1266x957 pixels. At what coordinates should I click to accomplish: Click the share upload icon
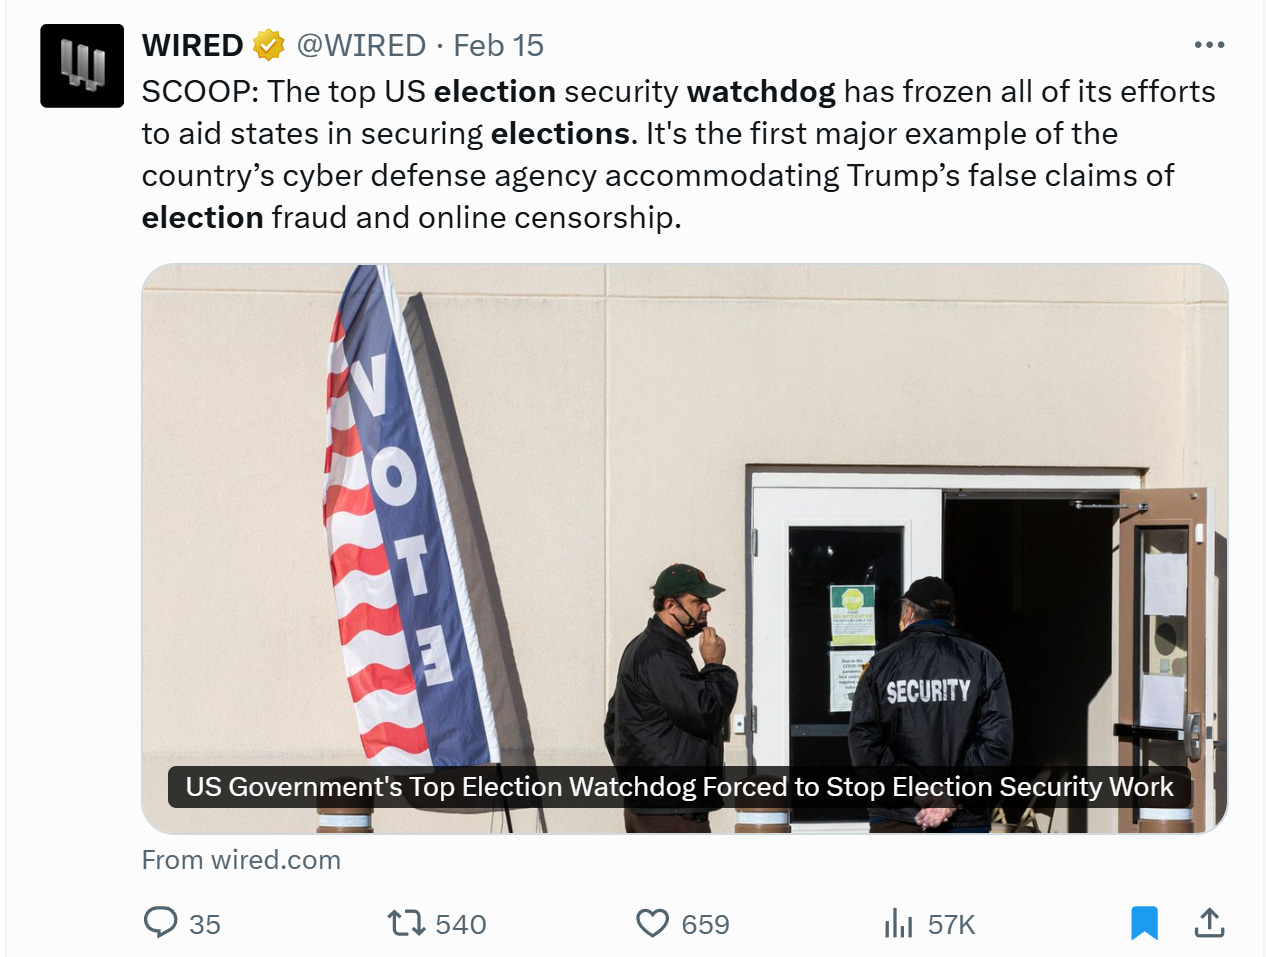(x=1209, y=922)
